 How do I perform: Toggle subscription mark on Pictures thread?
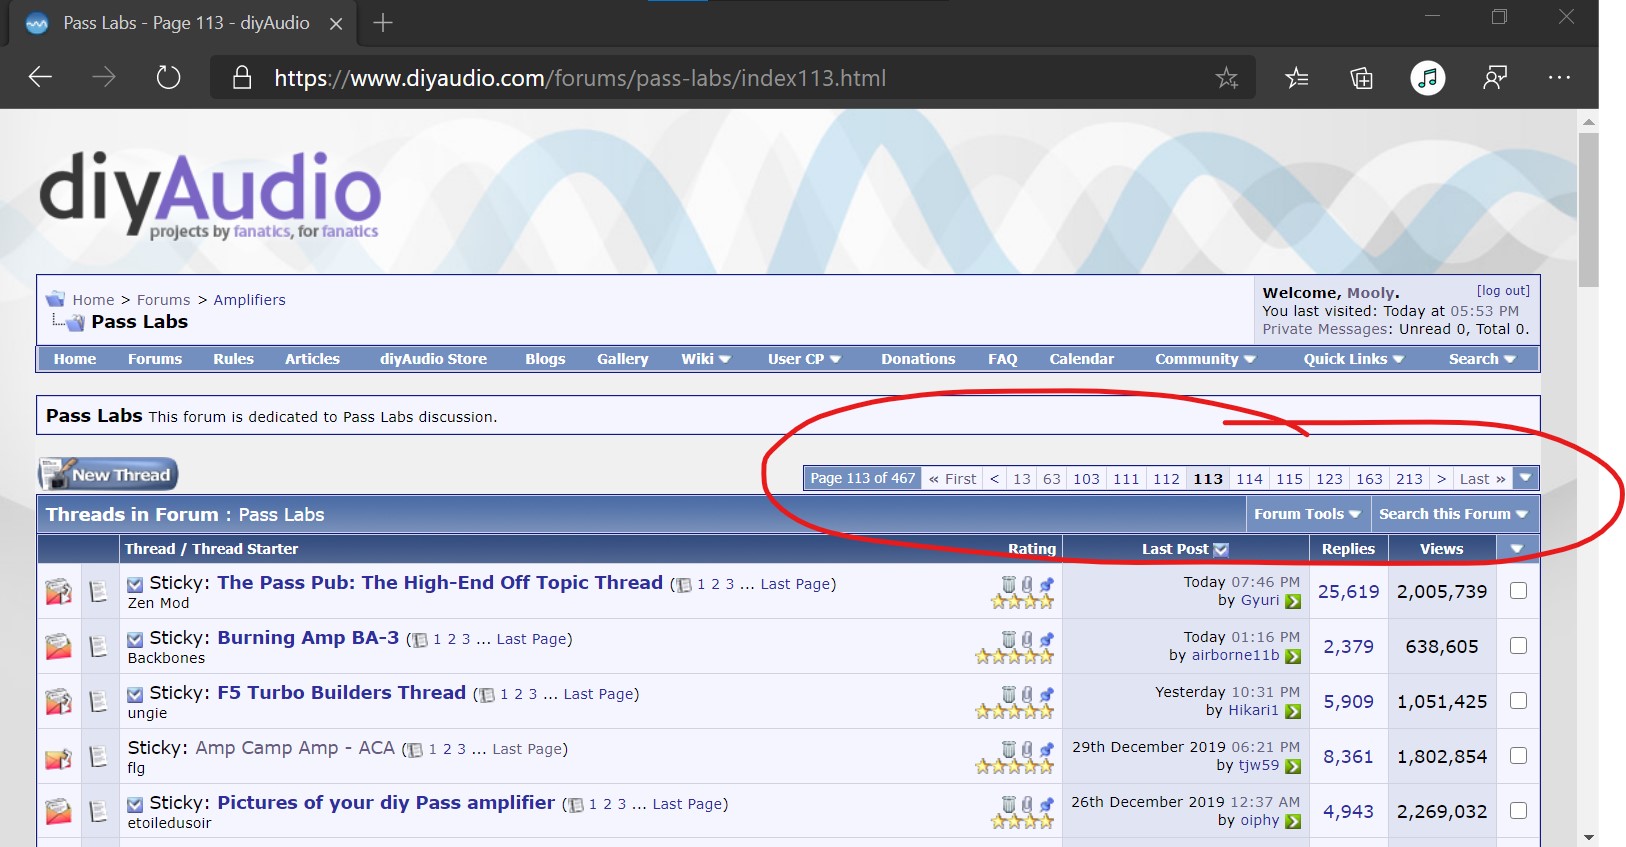[x=135, y=804]
